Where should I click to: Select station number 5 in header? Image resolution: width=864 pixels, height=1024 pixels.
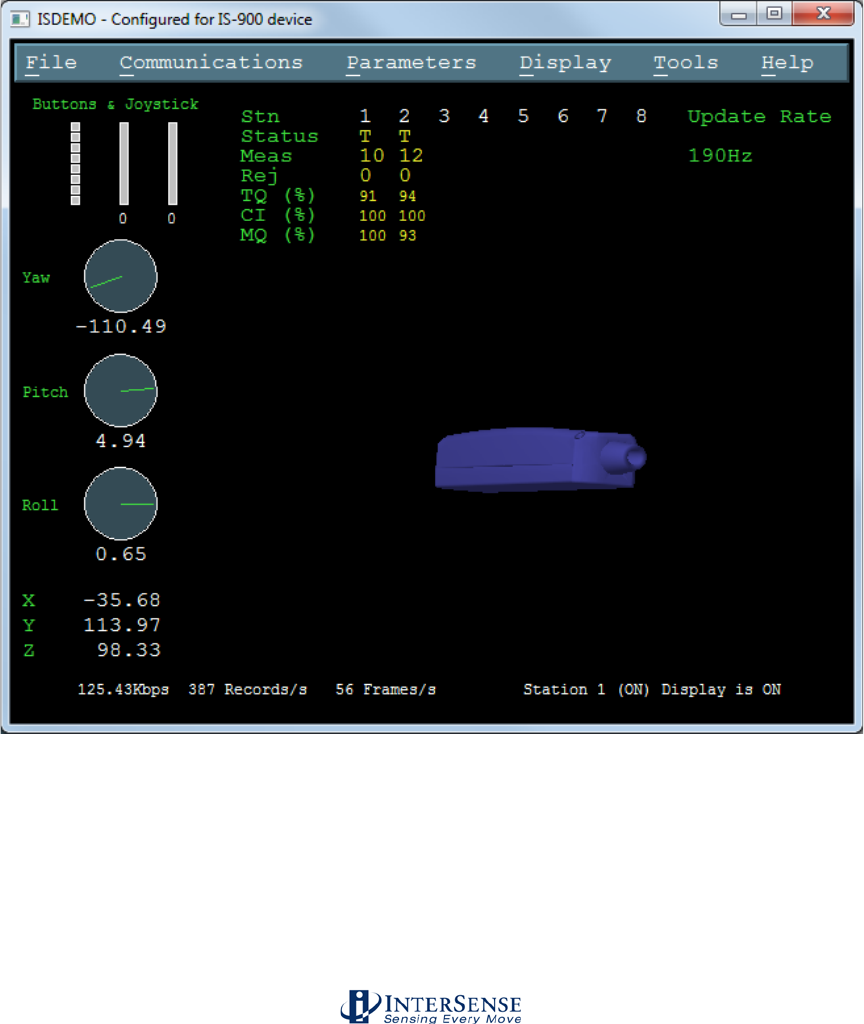tap(523, 116)
